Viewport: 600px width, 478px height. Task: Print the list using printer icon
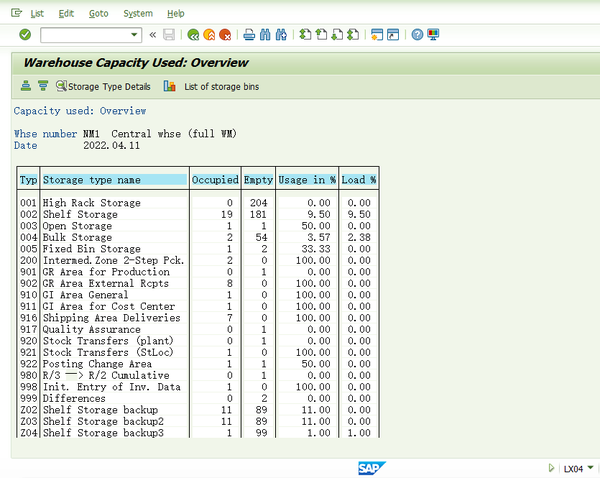pyautogui.click(x=249, y=35)
